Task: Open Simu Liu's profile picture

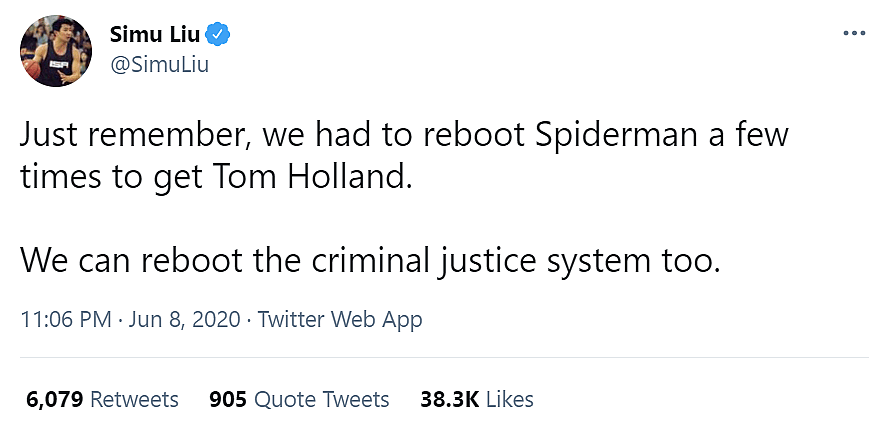Action: tap(53, 50)
